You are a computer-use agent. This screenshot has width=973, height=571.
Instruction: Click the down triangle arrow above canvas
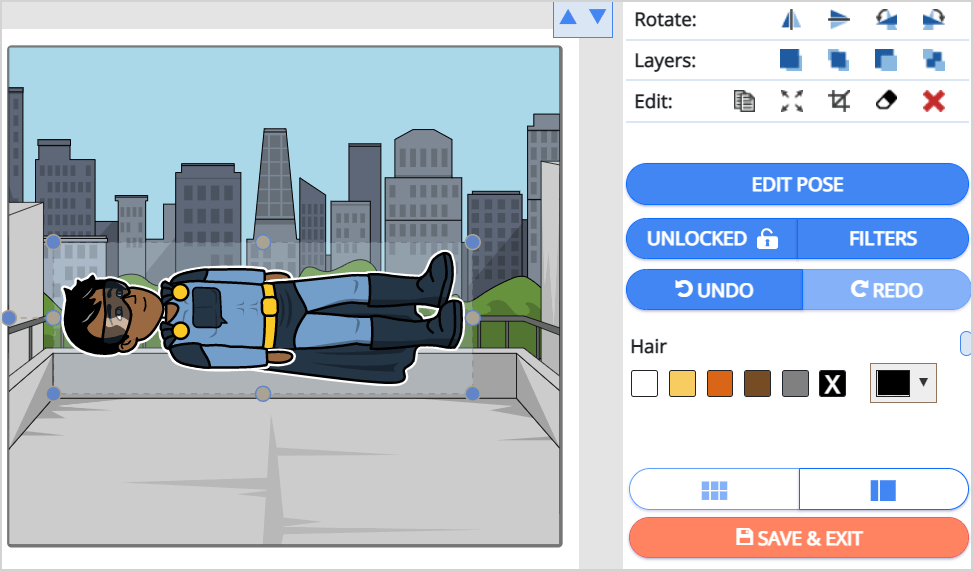[598, 17]
